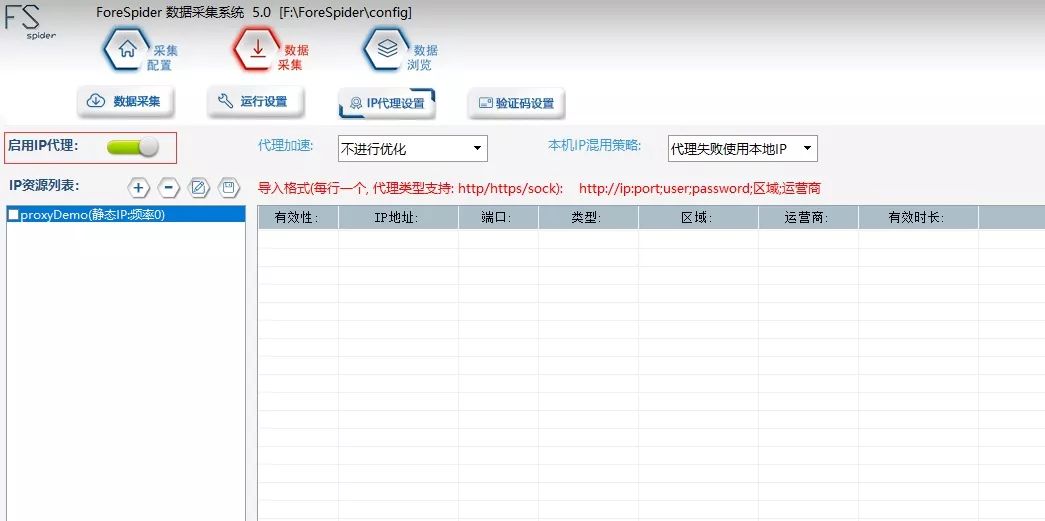The width and height of the screenshot is (1045, 521).
Task: Click the ForeSpider 数据采集系统 title text
Action: [253, 13]
